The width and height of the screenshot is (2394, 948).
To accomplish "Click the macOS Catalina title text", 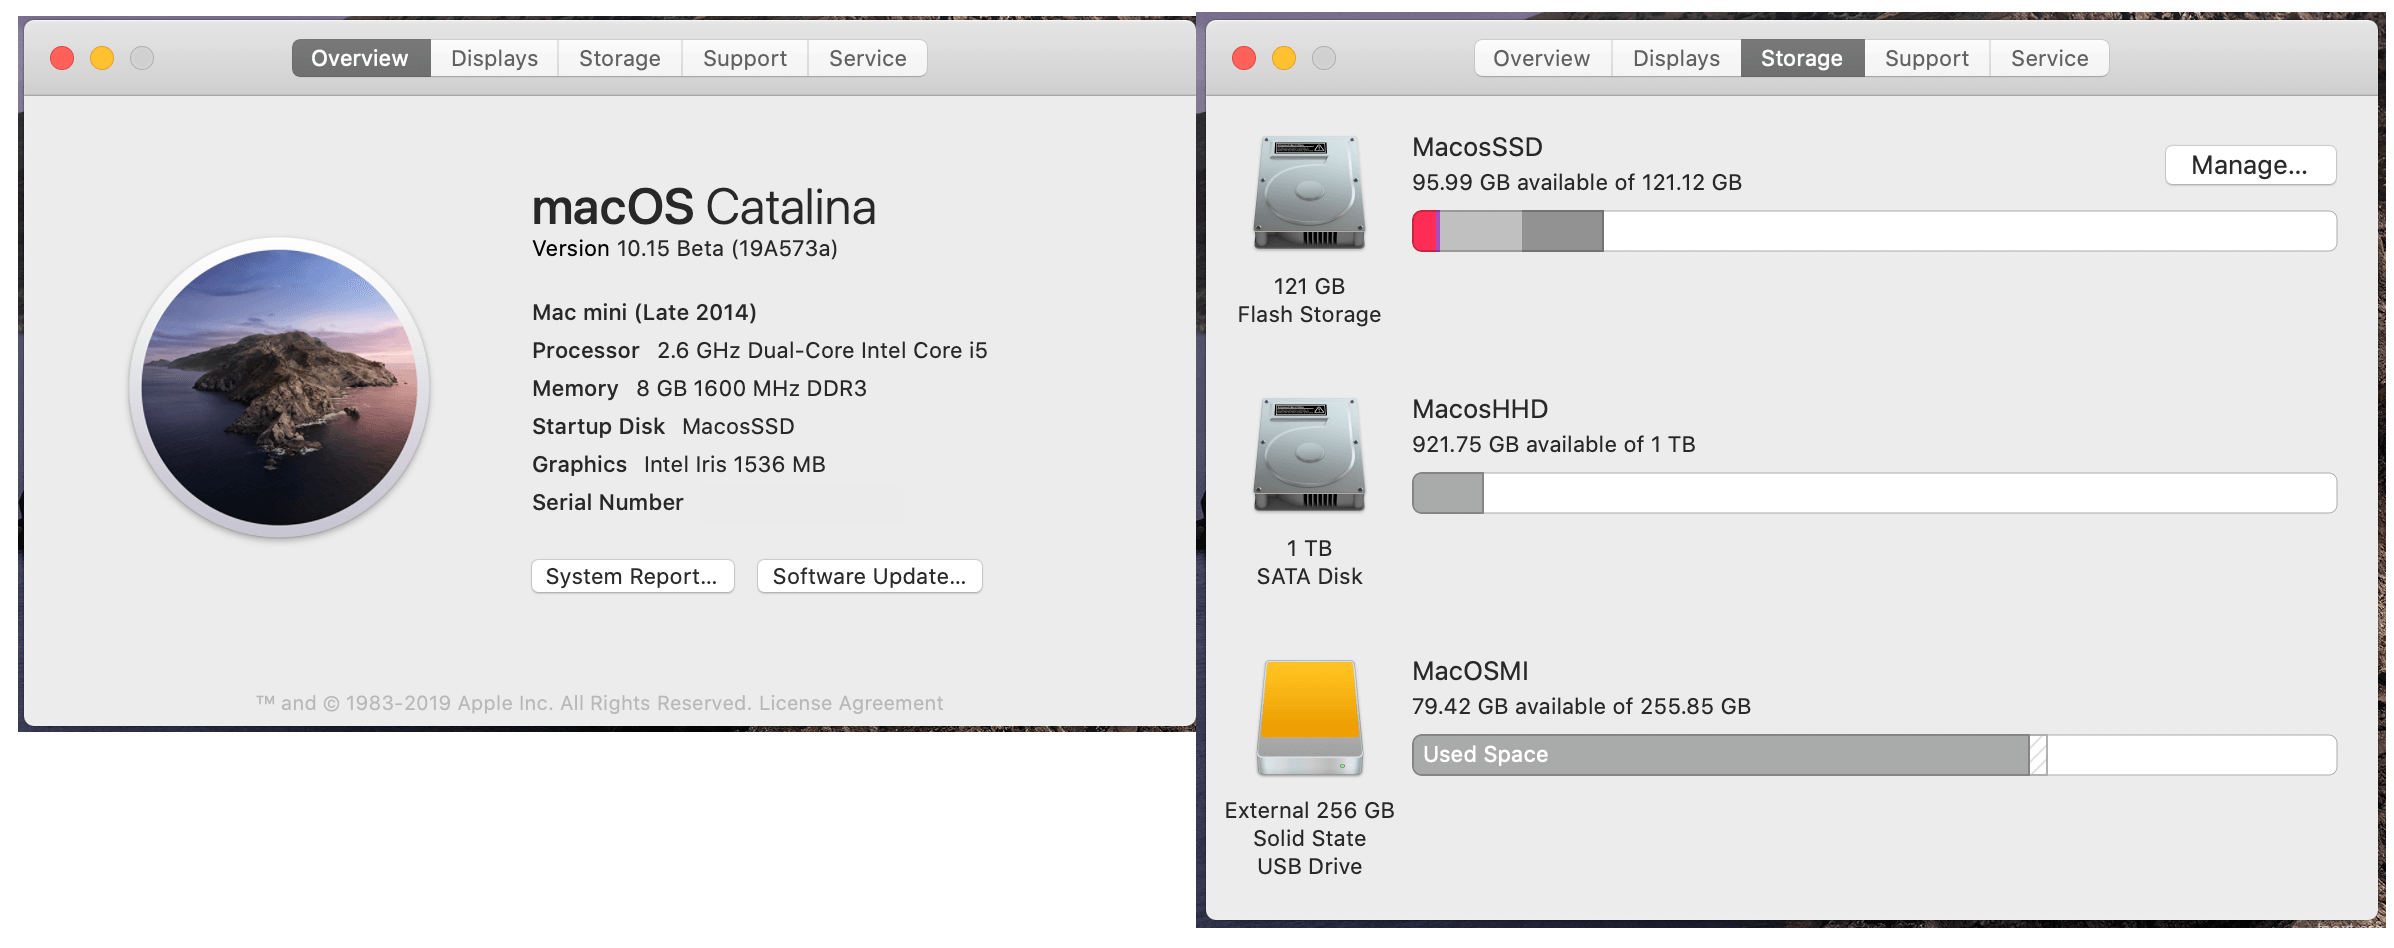I will point(704,207).
